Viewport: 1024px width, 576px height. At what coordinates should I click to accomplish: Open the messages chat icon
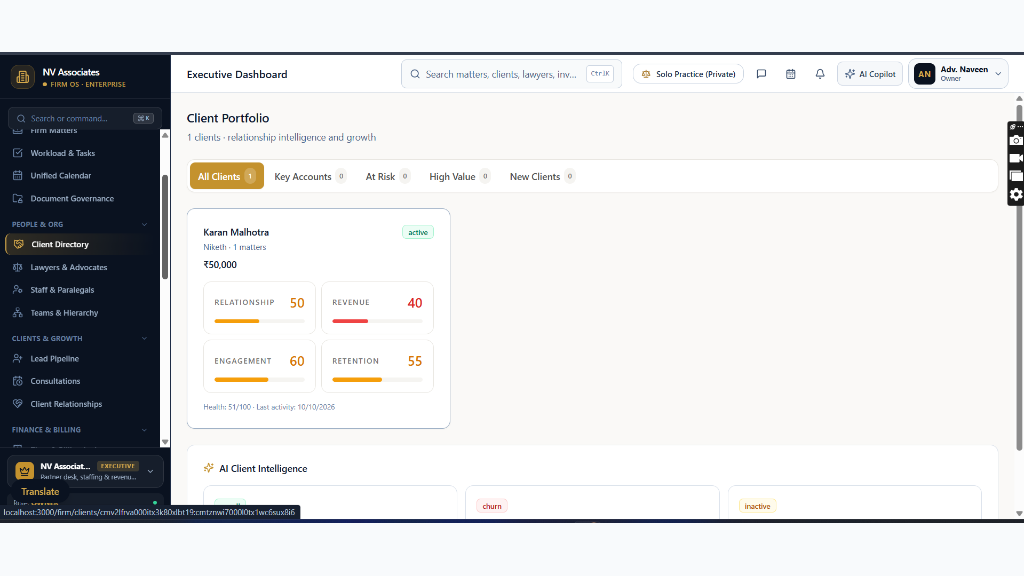coord(761,74)
